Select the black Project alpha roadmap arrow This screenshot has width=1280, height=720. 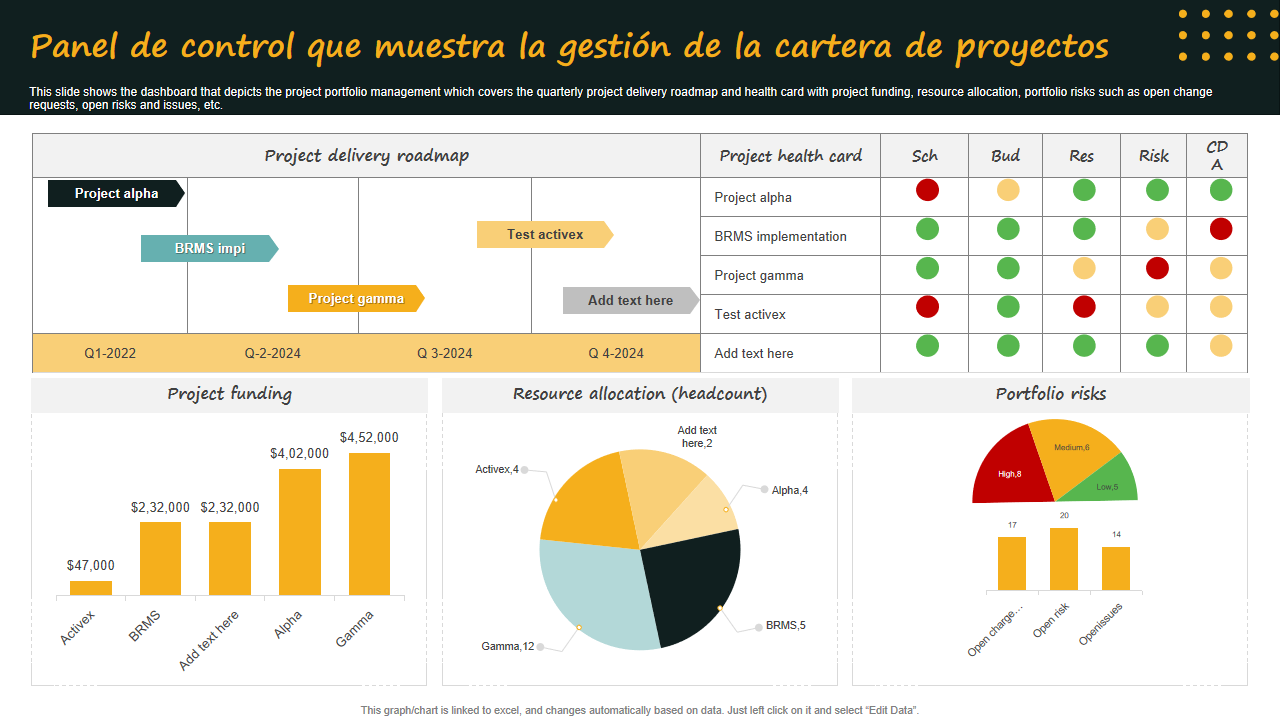click(116, 193)
